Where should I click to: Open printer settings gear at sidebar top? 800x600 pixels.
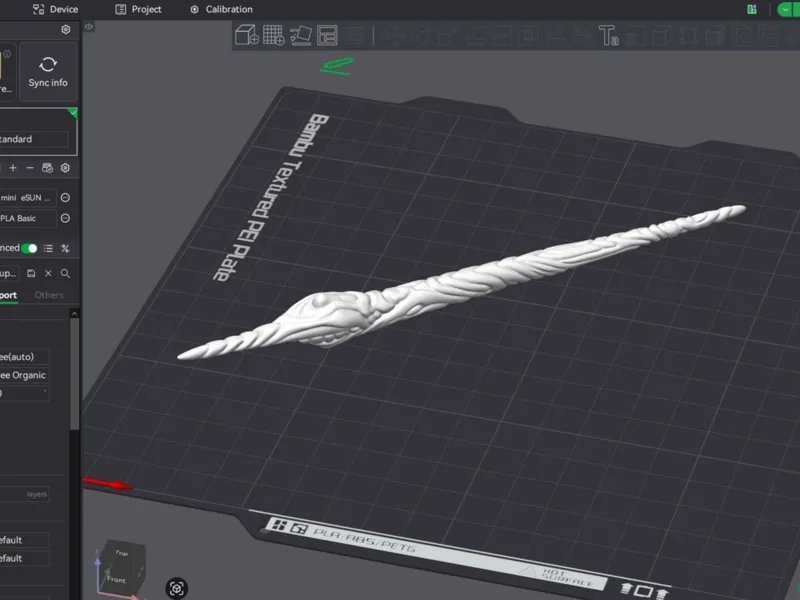[66, 30]
